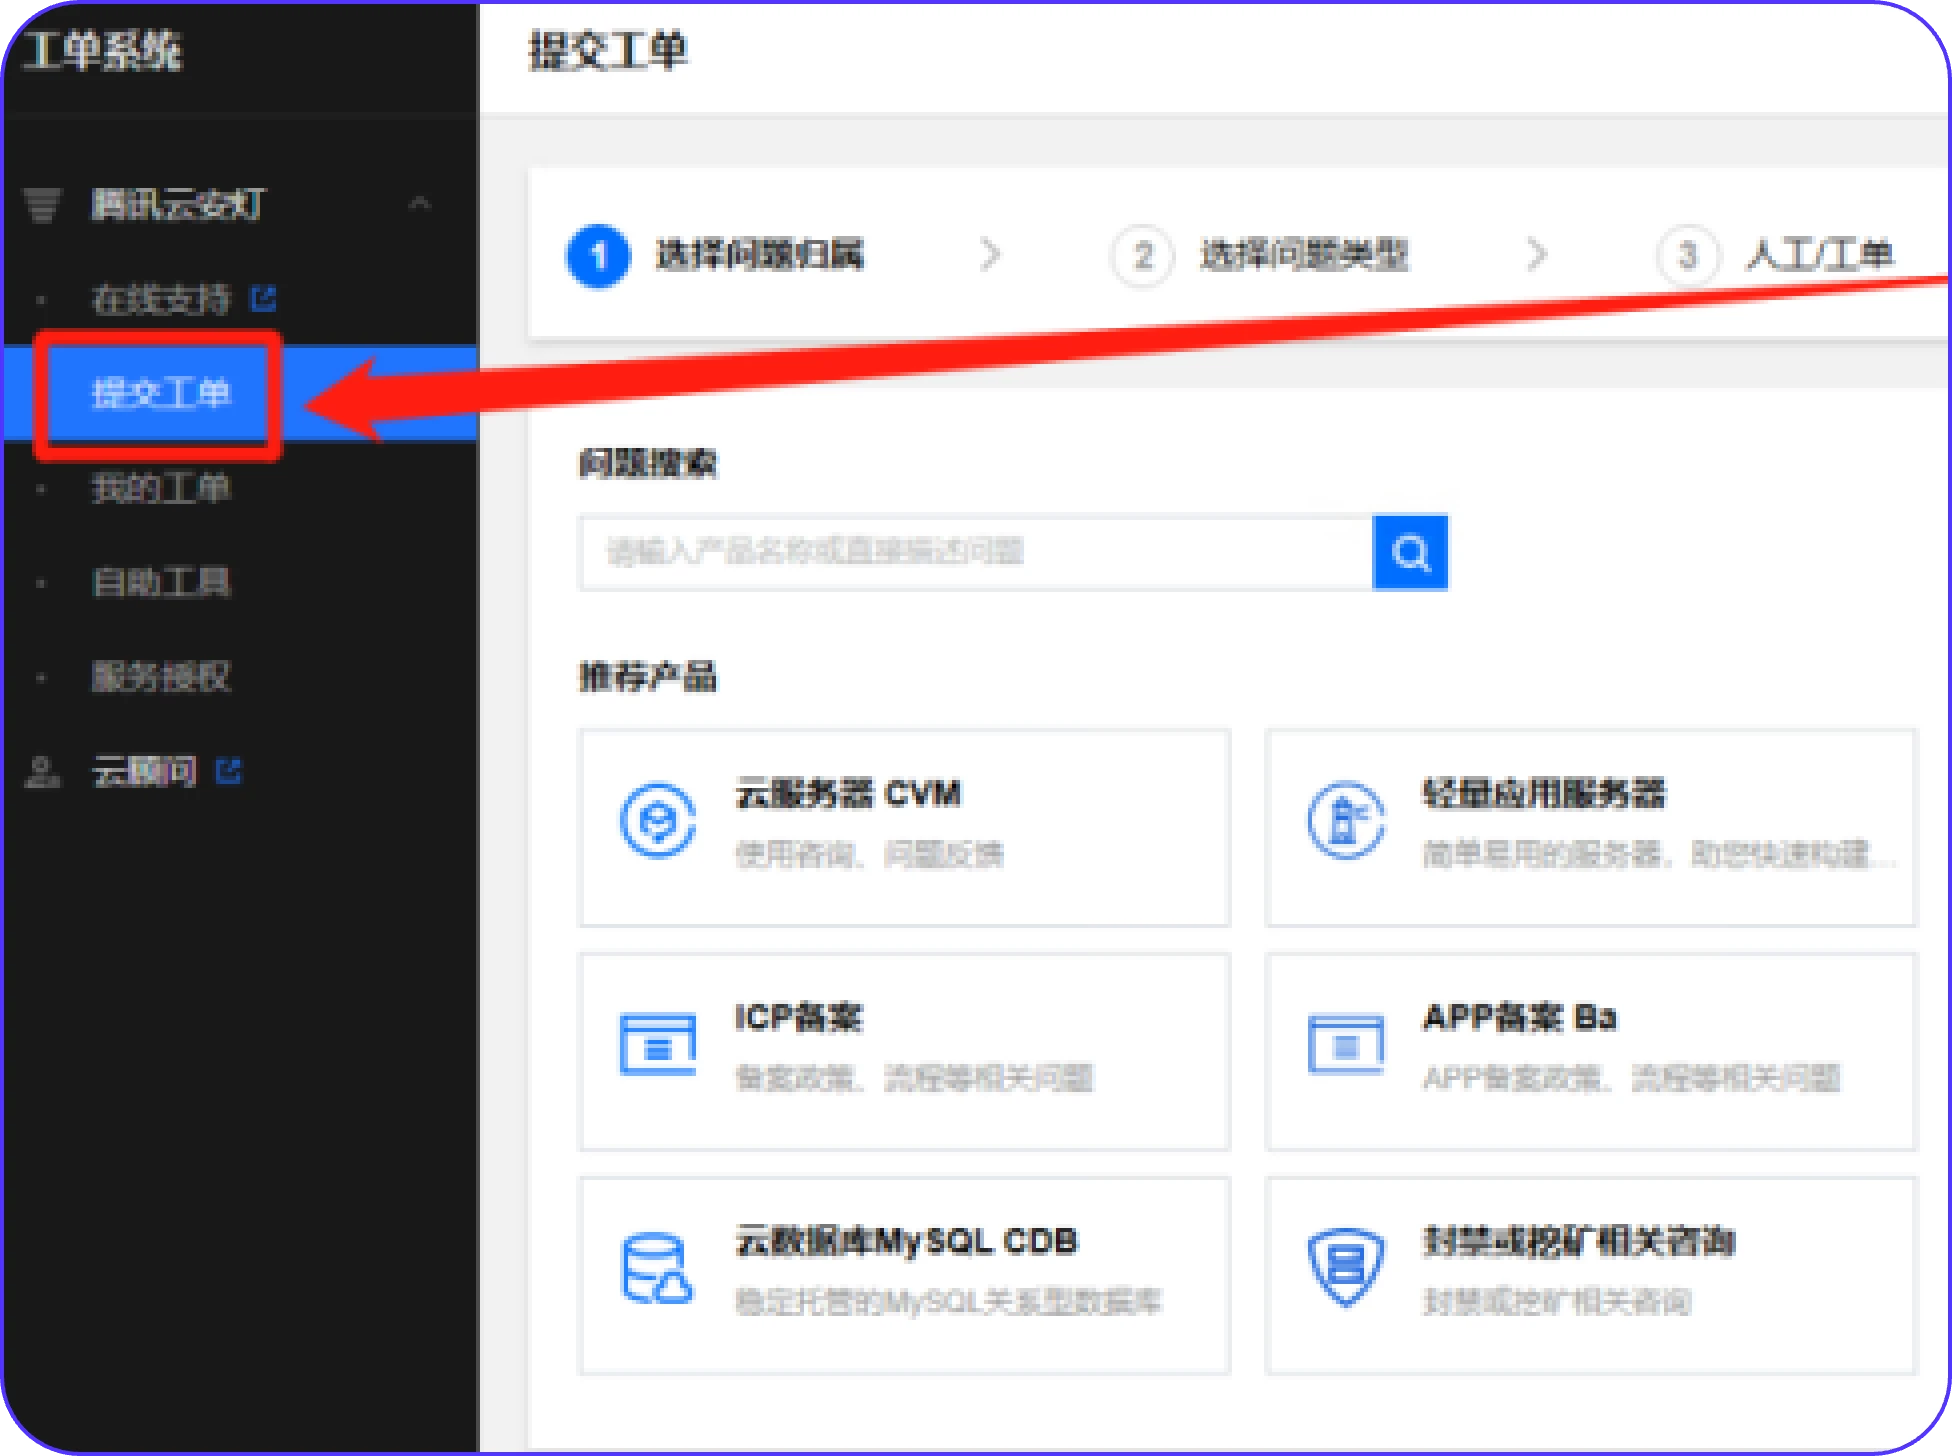Choose the APP备案 Ba card title
This screenshot has height=1456, width=1952.
click(x=1519, y=1018)
